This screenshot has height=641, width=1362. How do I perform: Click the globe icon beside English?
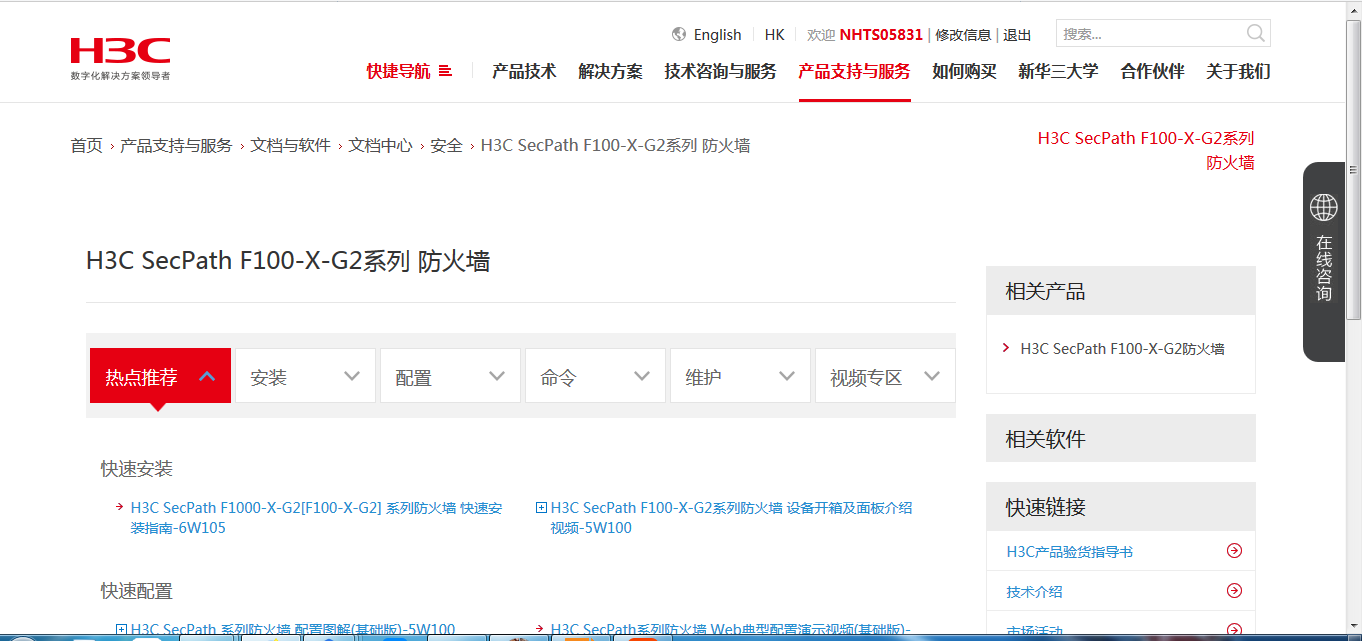click(x=680, y=34)
